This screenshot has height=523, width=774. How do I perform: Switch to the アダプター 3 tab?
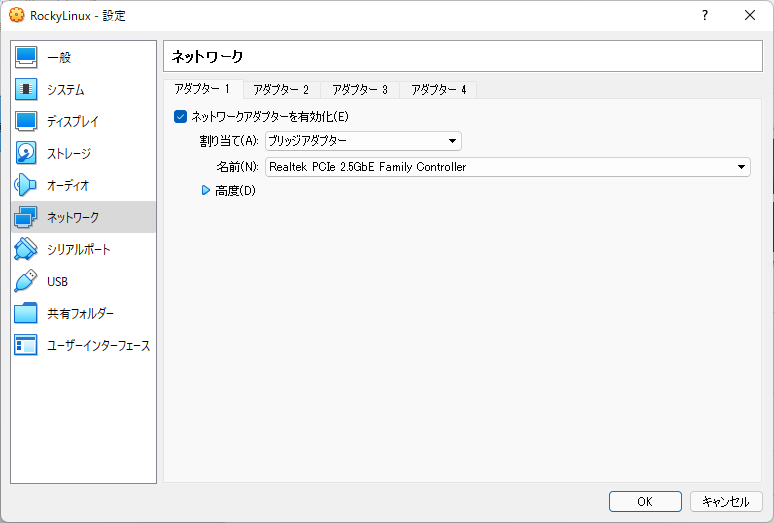360,90
